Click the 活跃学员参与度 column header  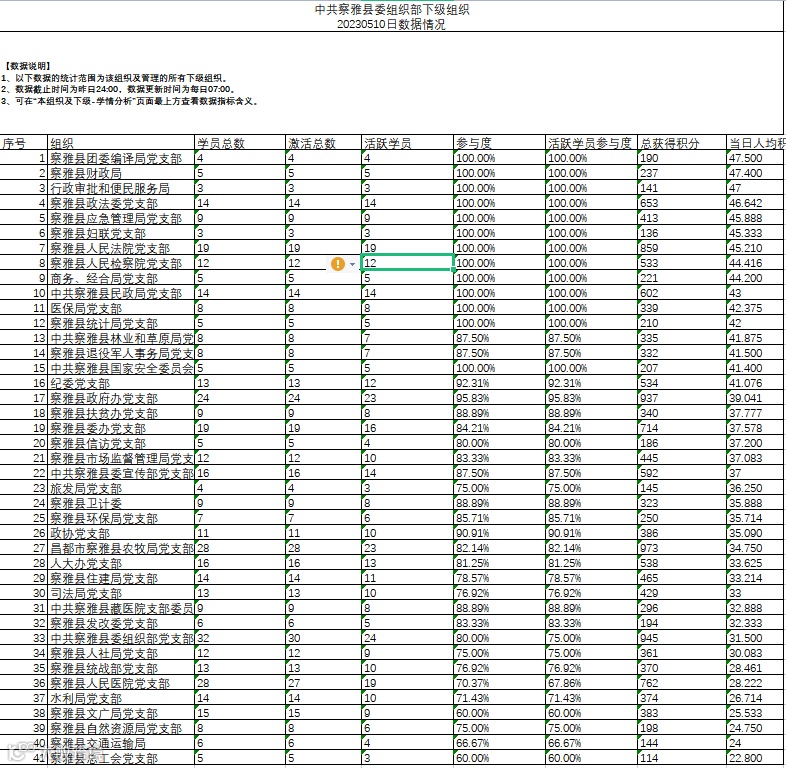(x=592, y=143)
